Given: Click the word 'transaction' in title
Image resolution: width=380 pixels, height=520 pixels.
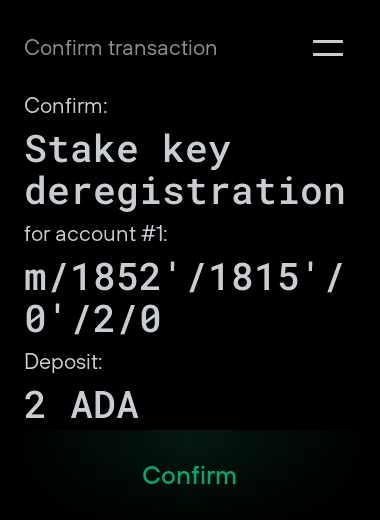Looking at the screenshot, I should [163, 48].
